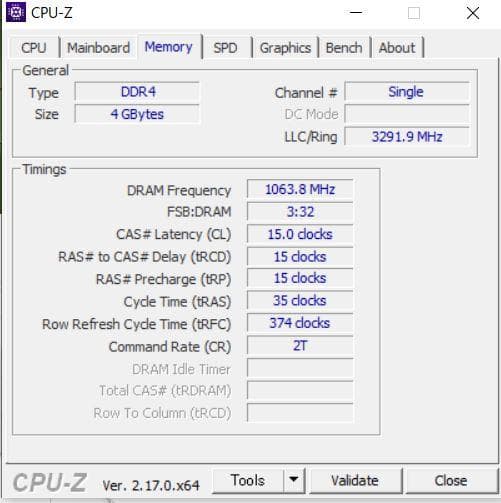
Task: Show the About tab
Action: click(x=397, y=48)
